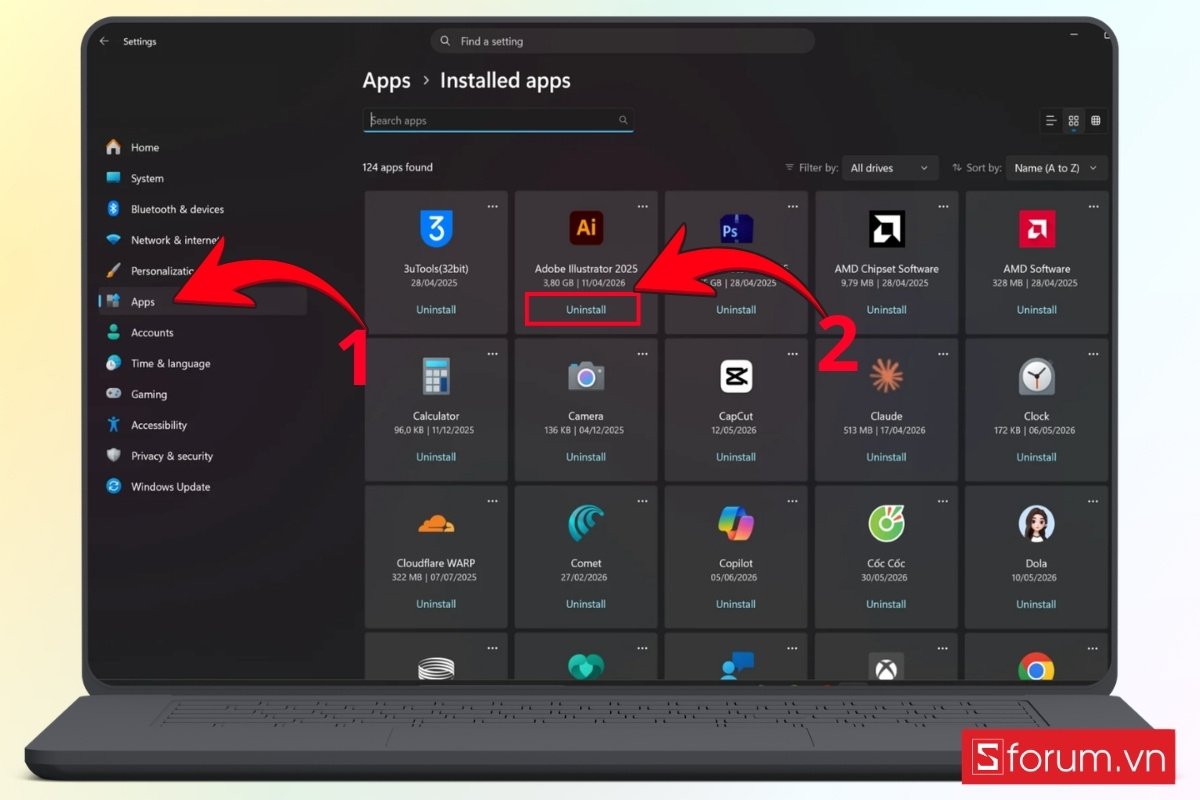Open the Sort by Name dropdown
The width and height of the screenshot is (1200, 800).
(1057, 168)
